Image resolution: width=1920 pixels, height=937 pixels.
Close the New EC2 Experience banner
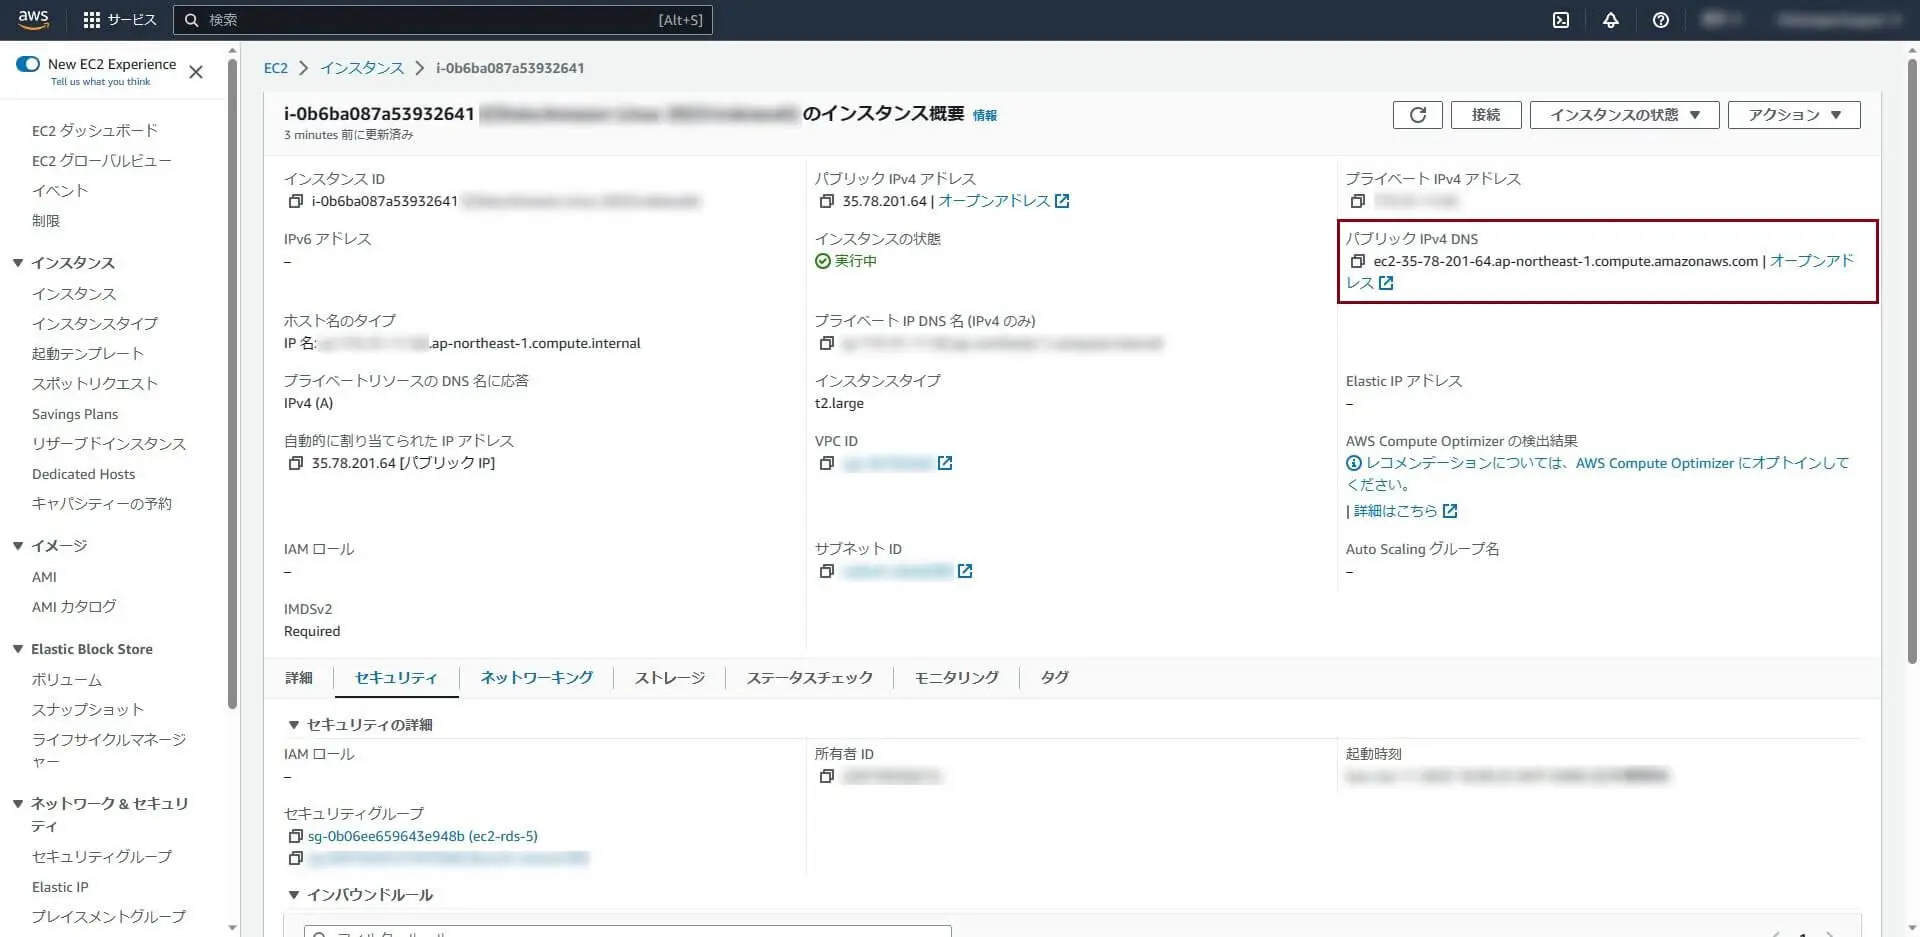coord(196,72)
